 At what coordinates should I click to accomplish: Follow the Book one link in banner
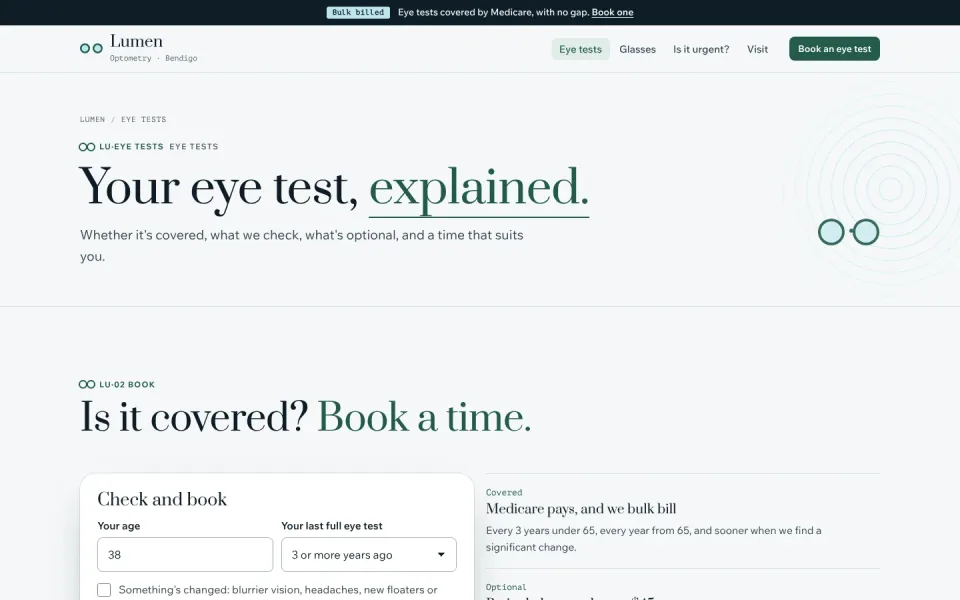point(612,12)
